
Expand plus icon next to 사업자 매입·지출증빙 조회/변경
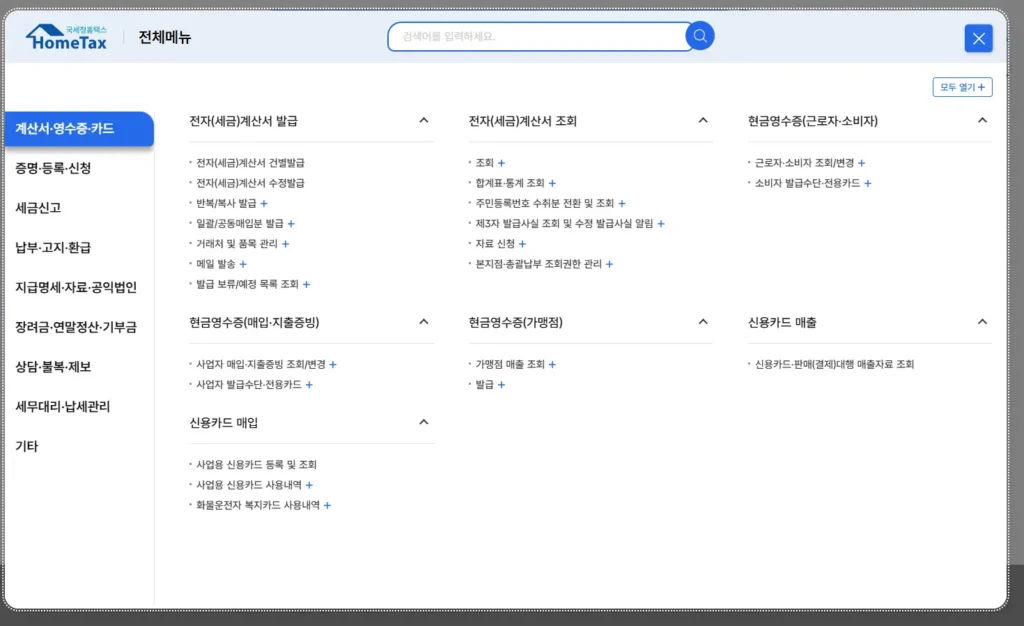(x=333, y=365)
